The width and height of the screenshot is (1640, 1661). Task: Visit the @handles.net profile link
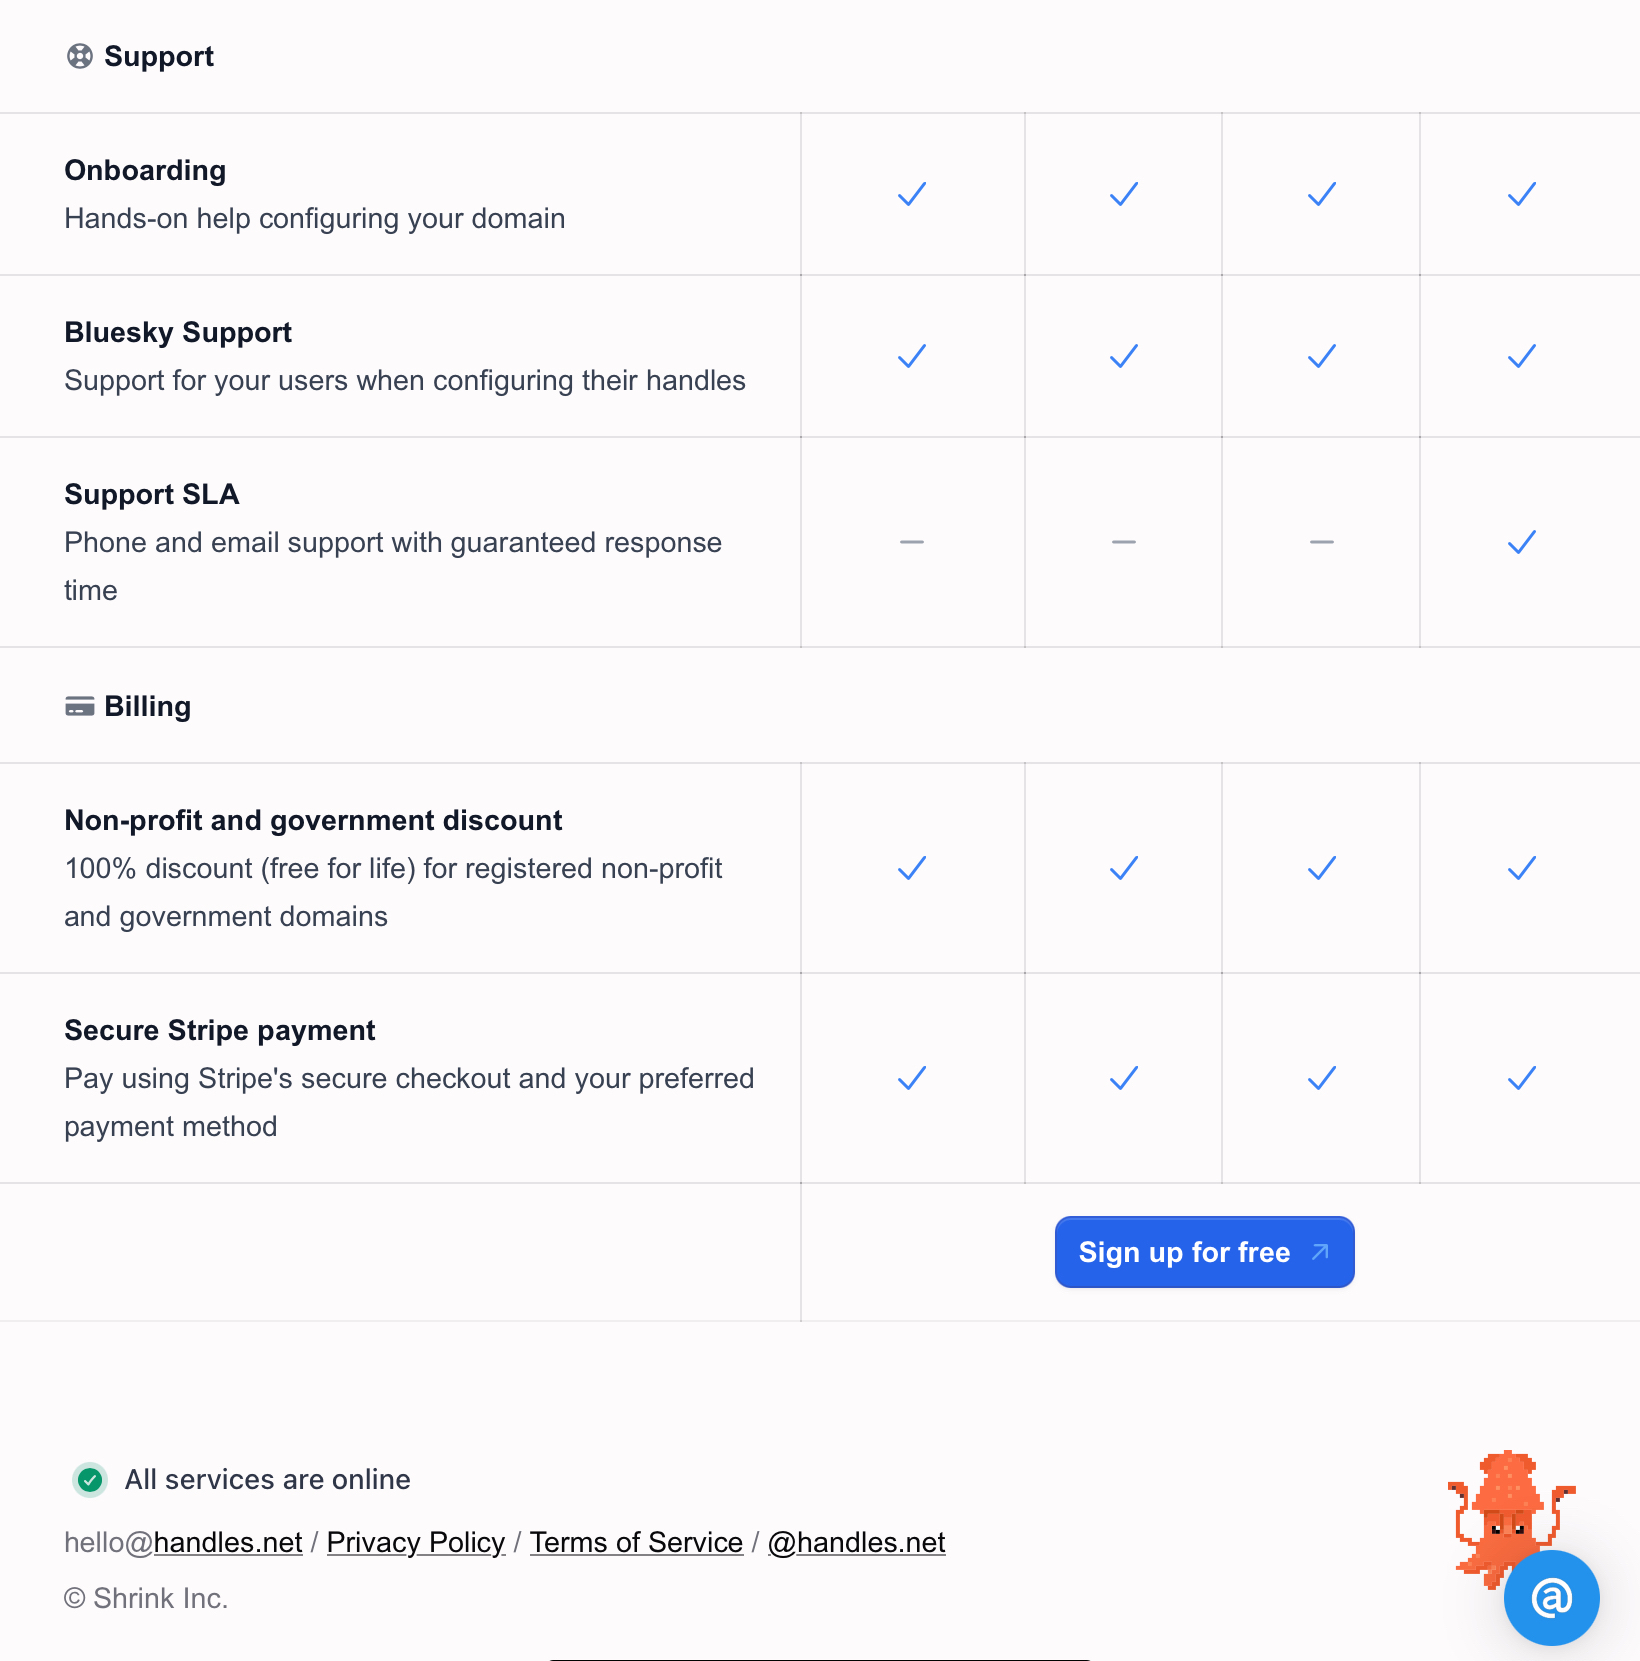coord(856,1542)
